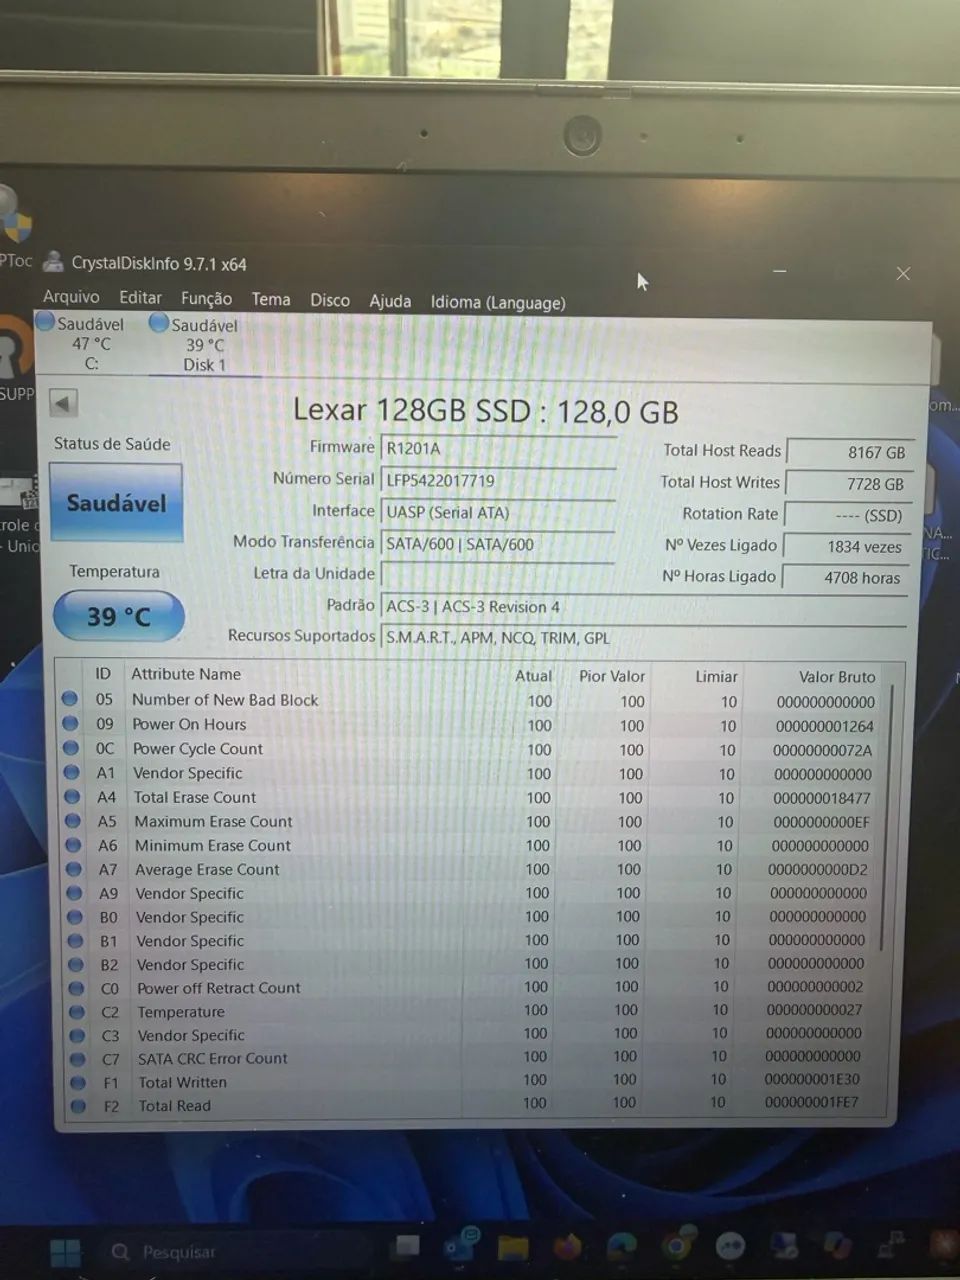The image size is (960, 1280).
Task: Click the 39 °C temperature button
Action: click(x=119, y=616)
